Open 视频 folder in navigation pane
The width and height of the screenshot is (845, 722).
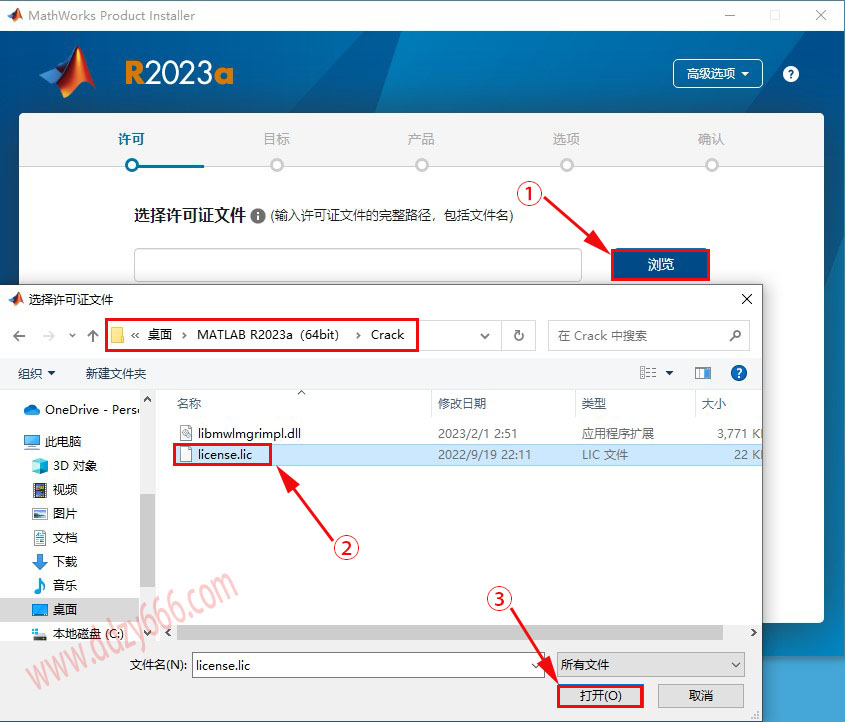[55, 490]
